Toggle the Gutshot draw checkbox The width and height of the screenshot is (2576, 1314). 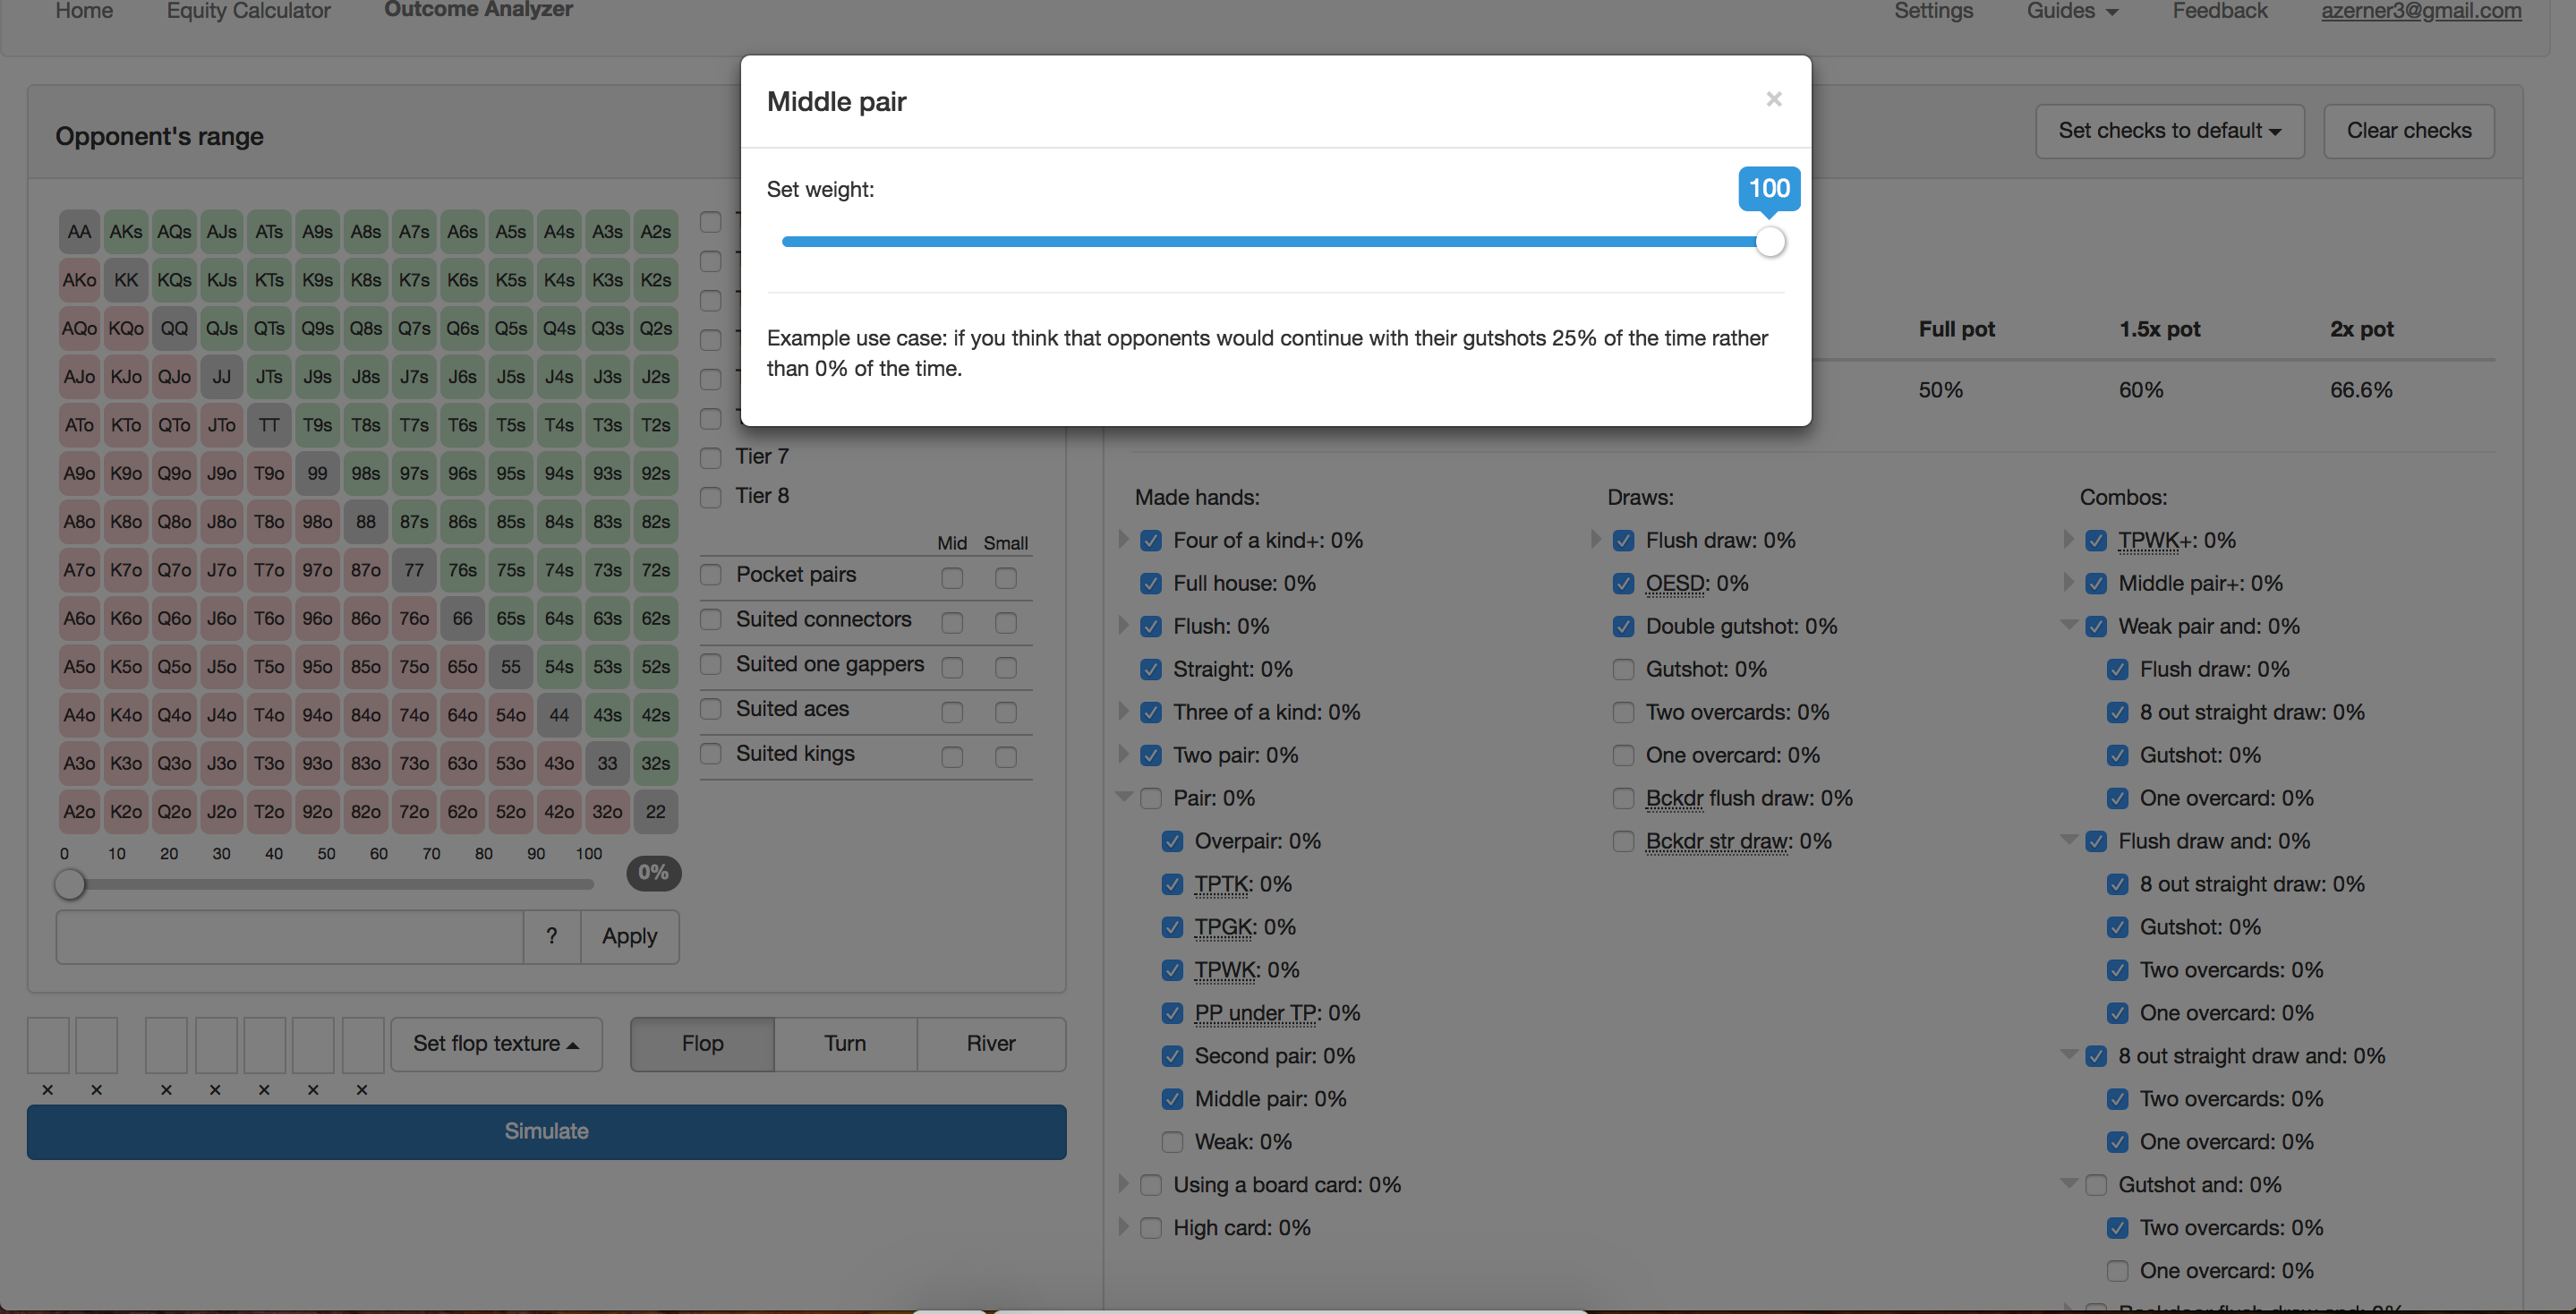tap(1623, 669)
